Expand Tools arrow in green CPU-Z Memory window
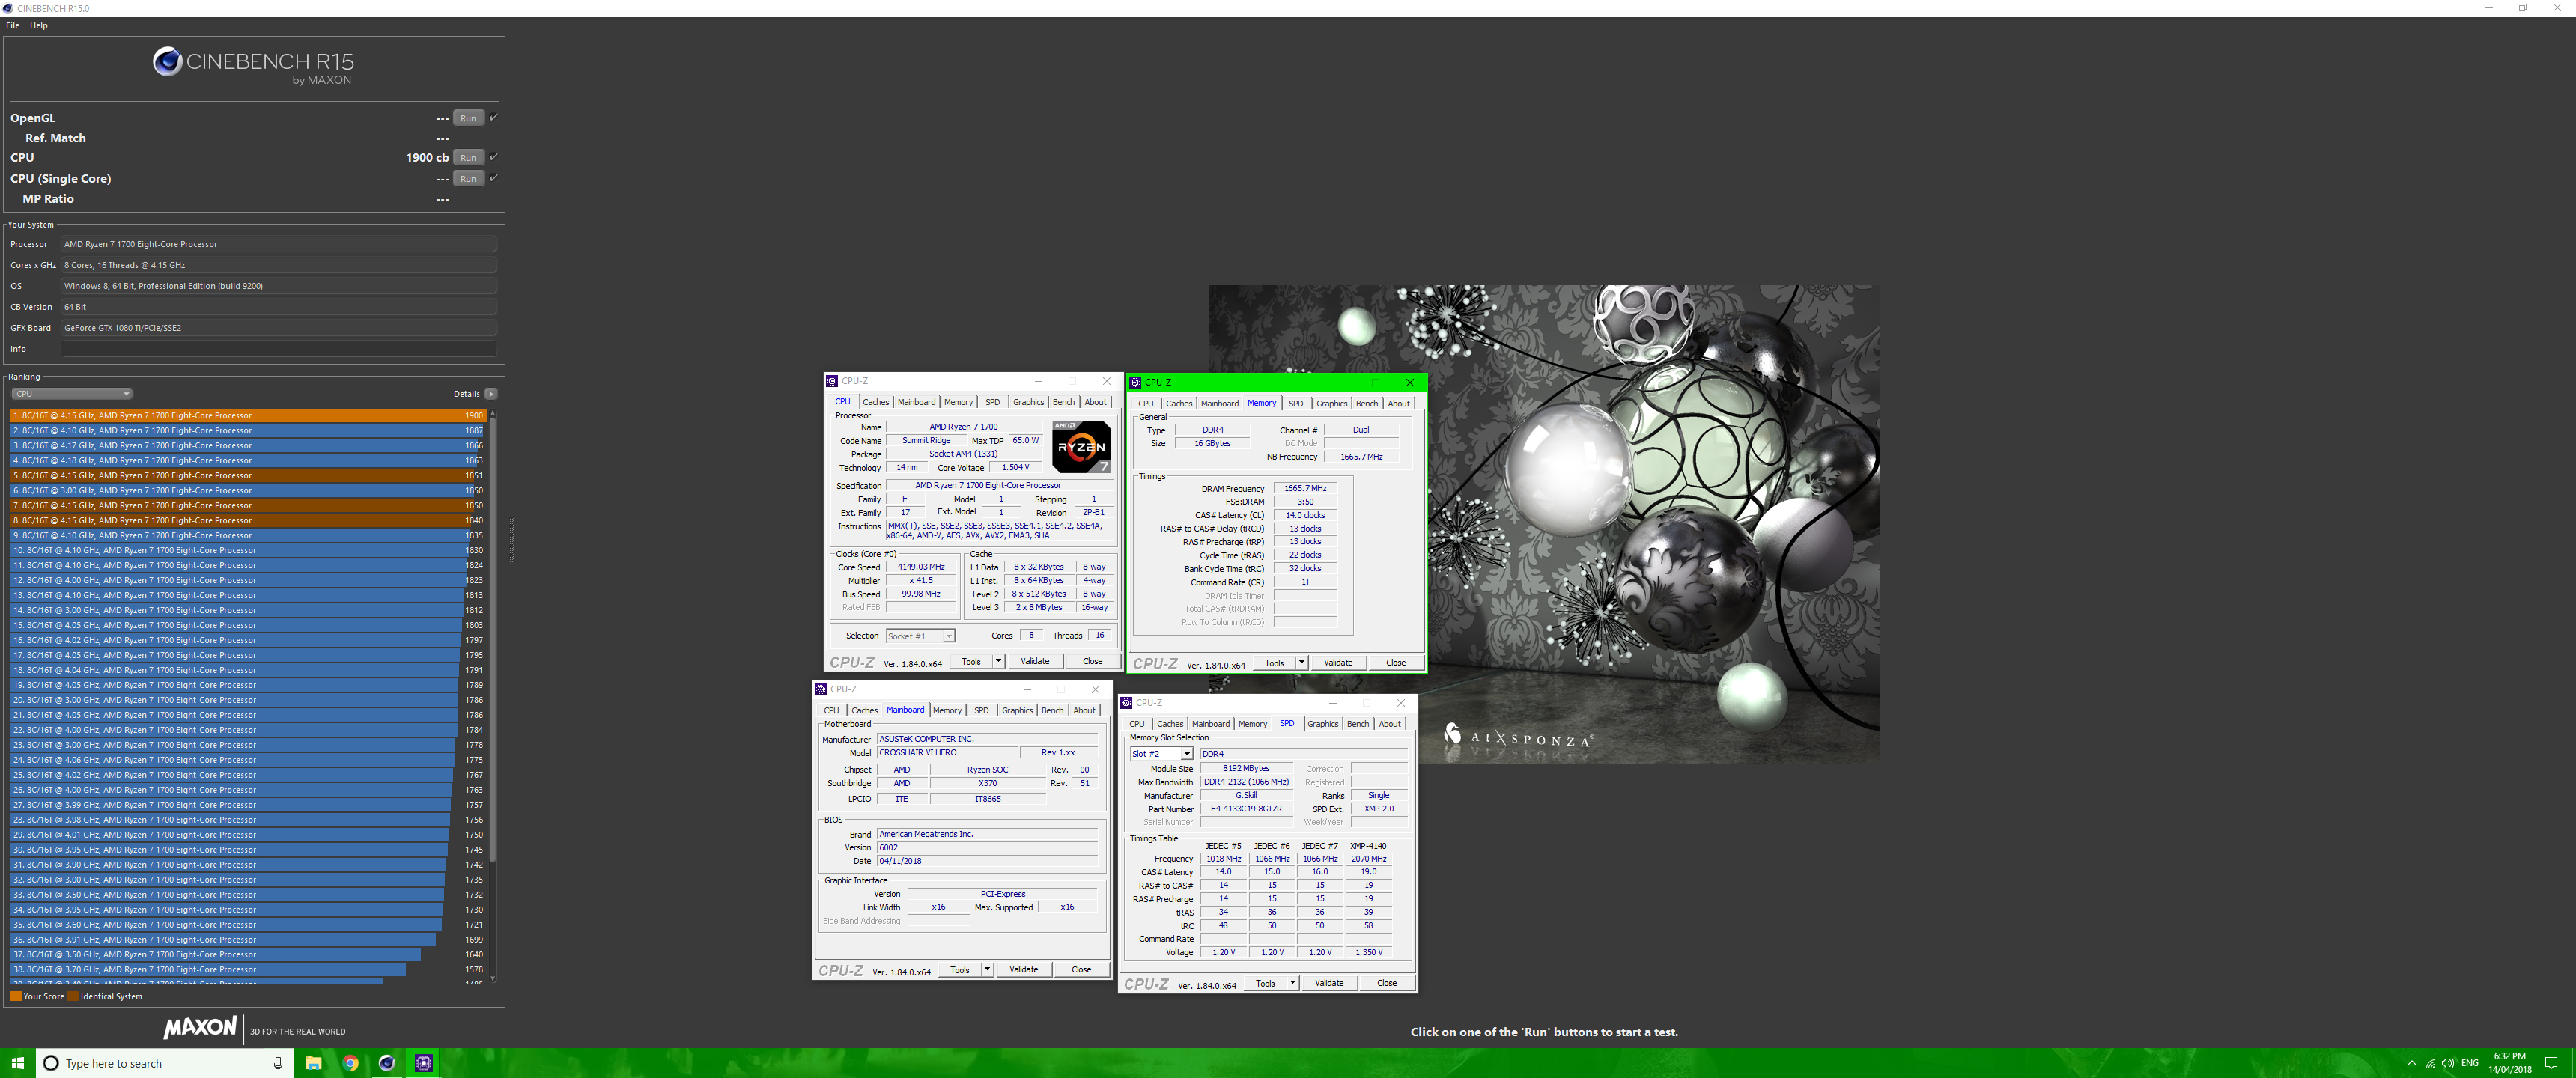 click(1301, 663)
